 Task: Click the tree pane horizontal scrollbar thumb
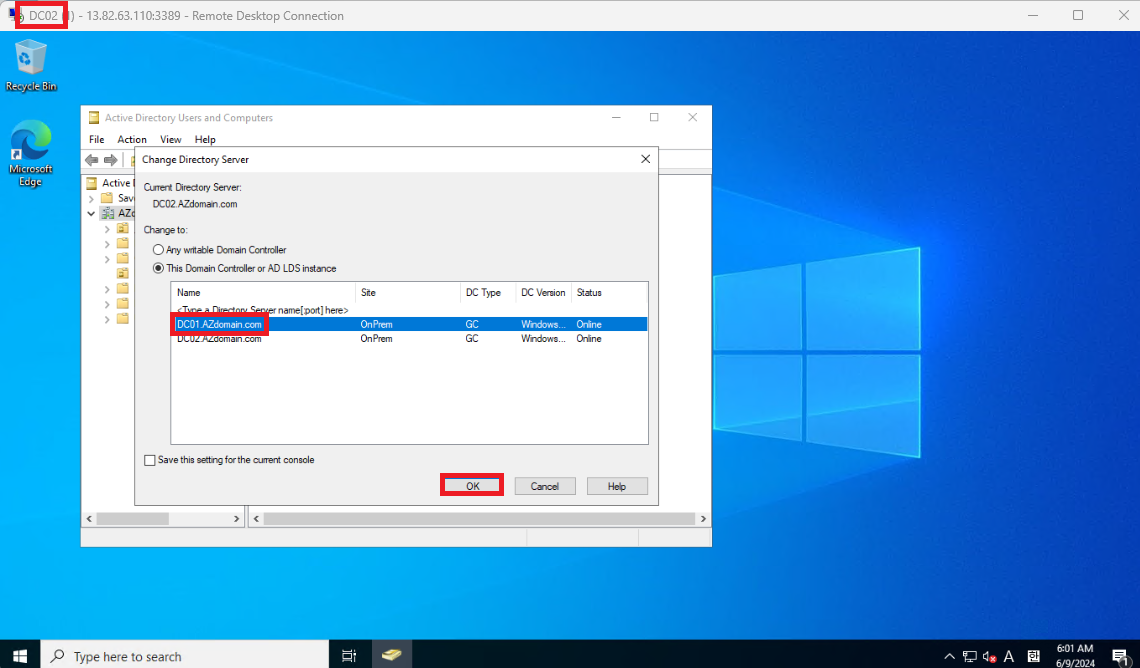click(132, 519)
